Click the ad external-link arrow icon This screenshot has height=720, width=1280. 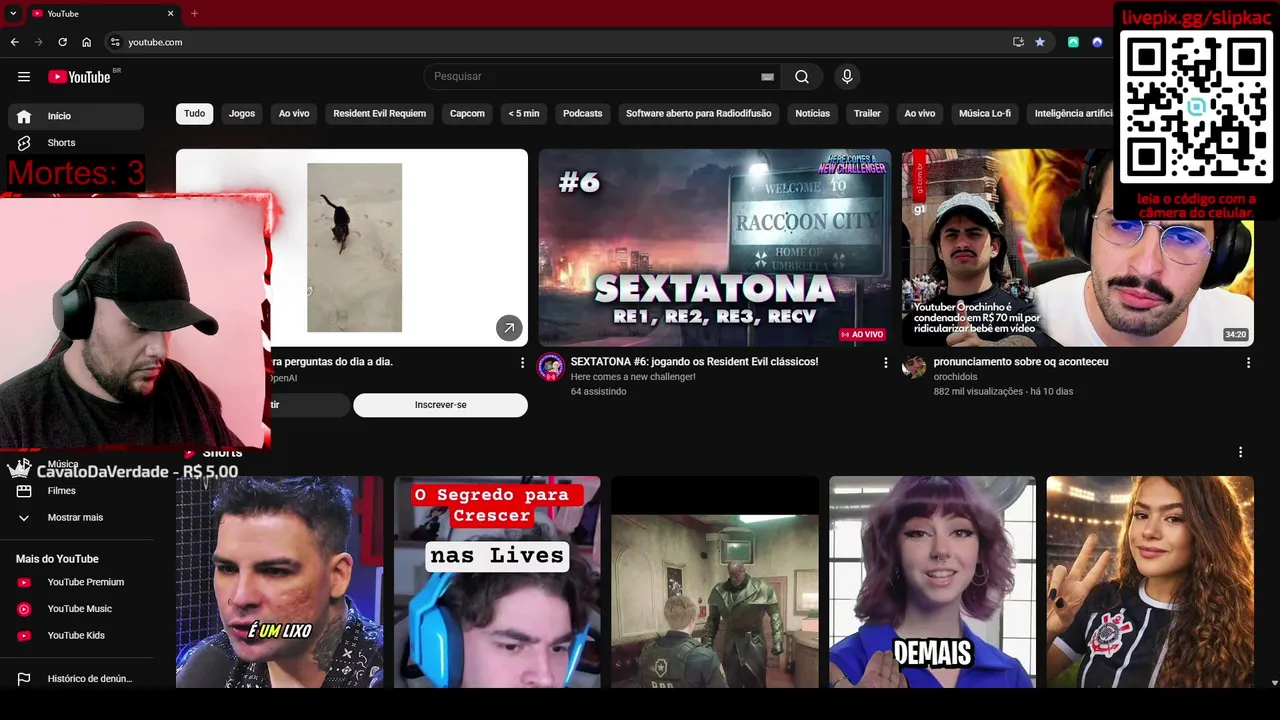click(x=509, y=327)
